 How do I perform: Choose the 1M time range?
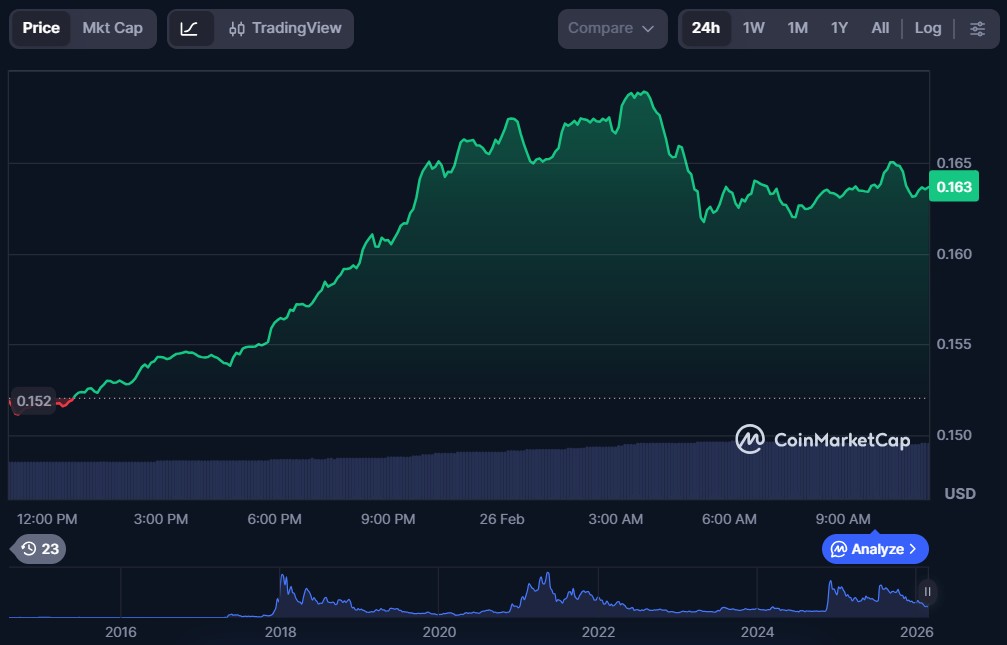click(797, 29)
